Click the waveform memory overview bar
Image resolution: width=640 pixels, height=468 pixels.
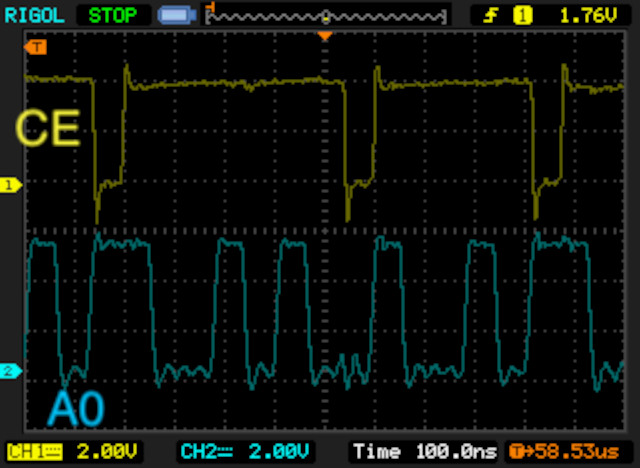[326, 17]
